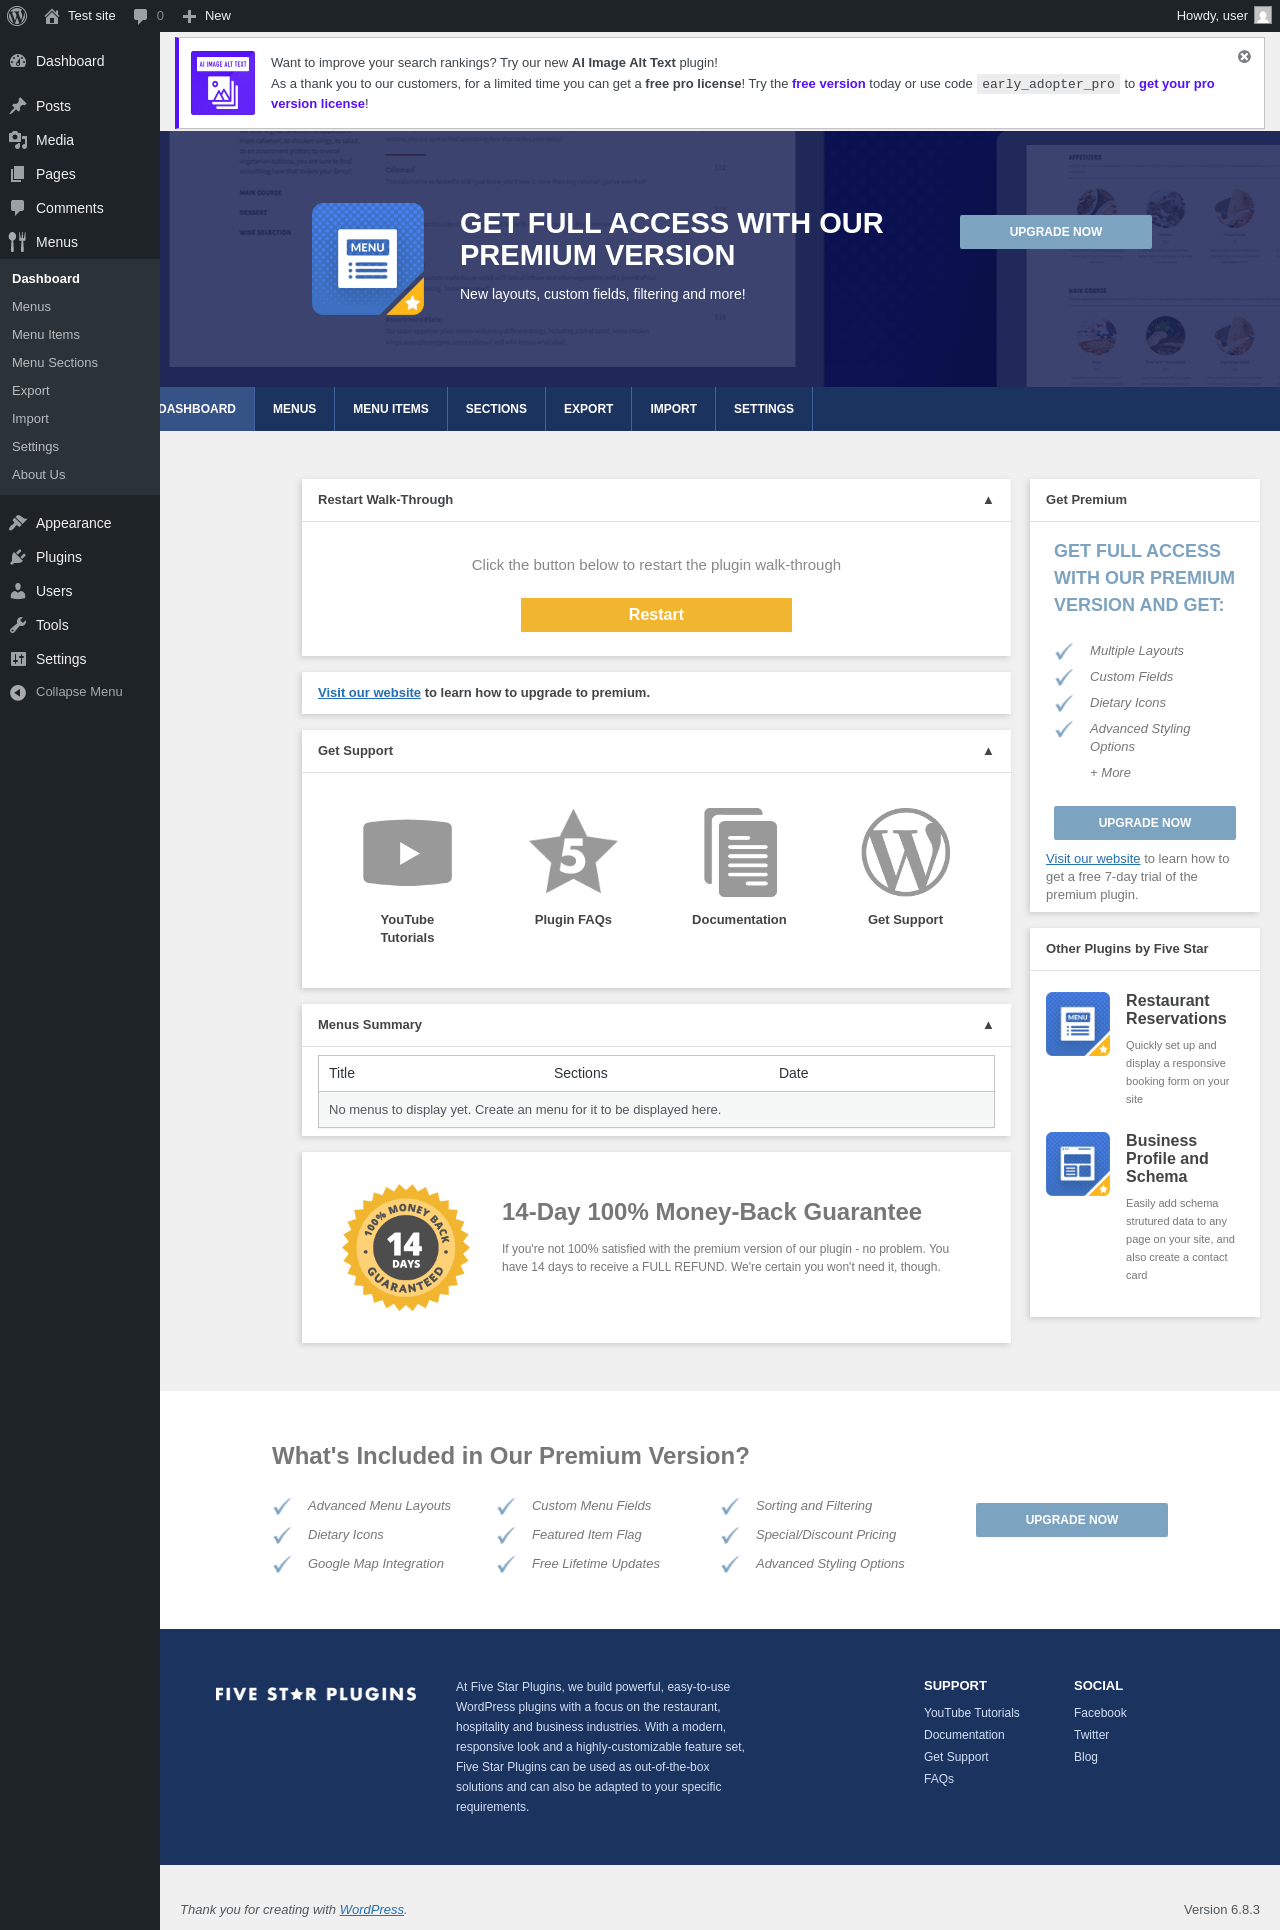Click the Appearance paintbrush icon

point(18,523)
